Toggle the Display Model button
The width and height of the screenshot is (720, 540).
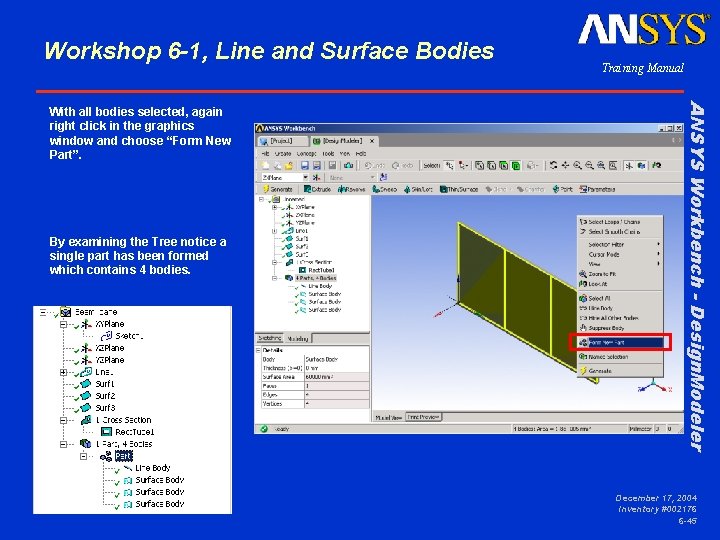641,165
